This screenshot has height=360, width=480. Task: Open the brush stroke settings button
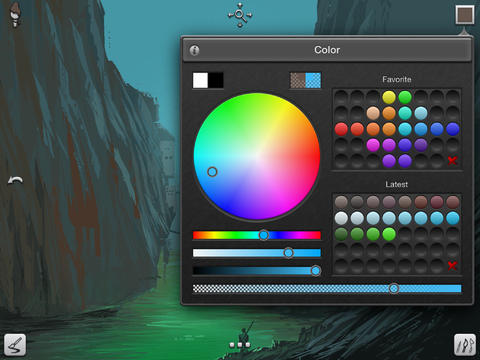(x=15, y=345)
